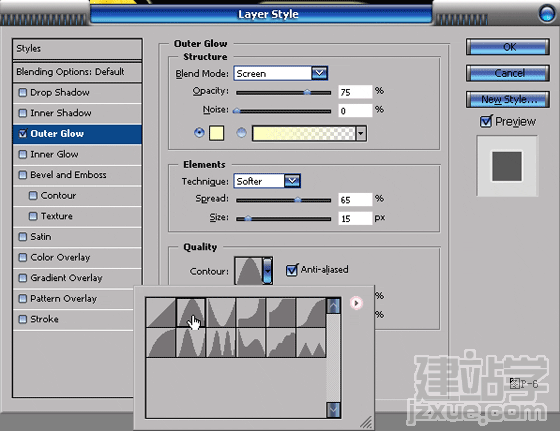Select the gradient glow radio button

click(x=241, y=133)
